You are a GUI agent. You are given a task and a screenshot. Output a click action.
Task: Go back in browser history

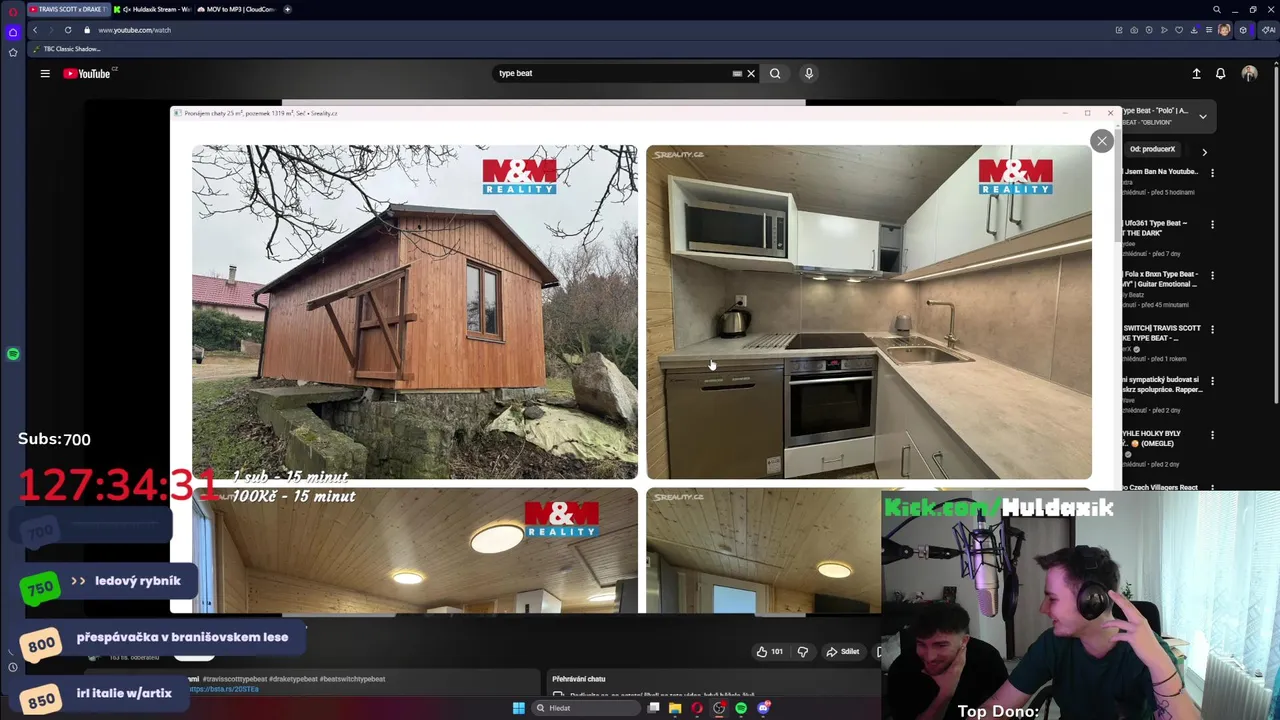(x=35, y=30)
